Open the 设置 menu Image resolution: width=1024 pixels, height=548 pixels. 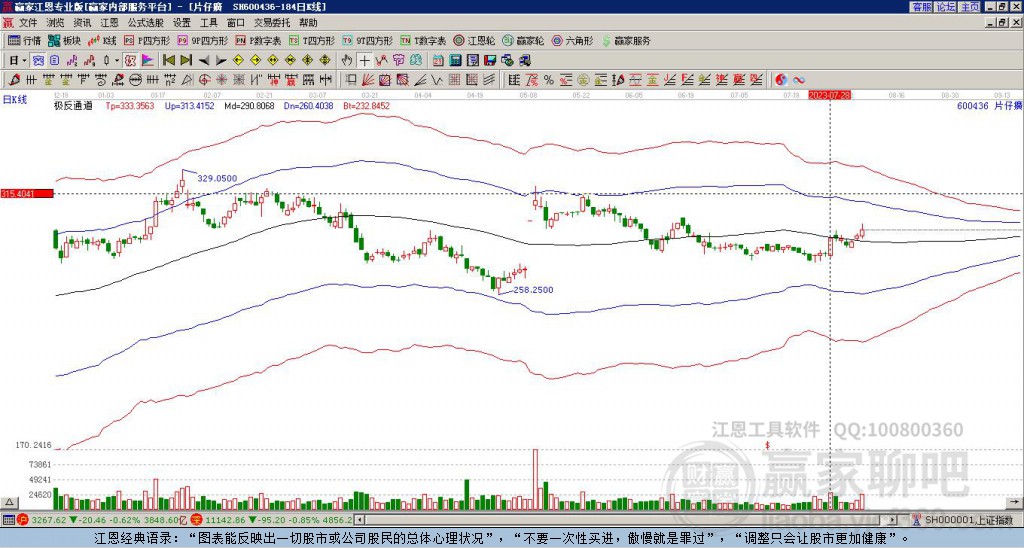click(182, 23)
